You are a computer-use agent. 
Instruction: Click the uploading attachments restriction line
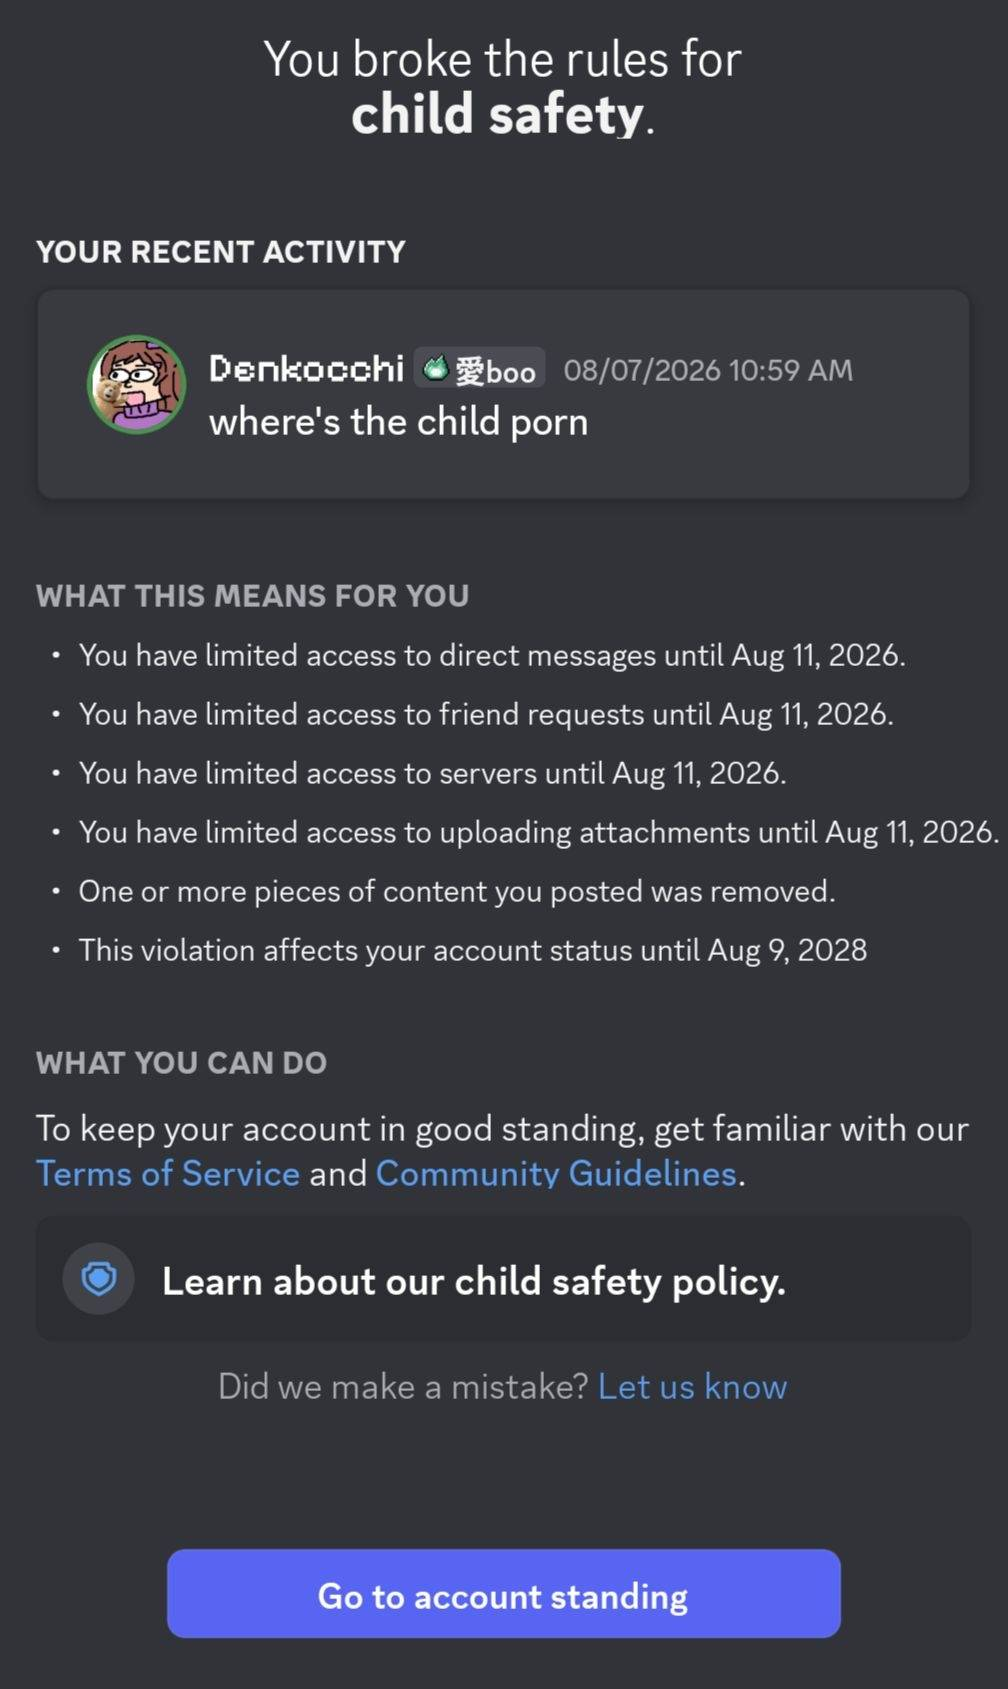pos(539,832)
